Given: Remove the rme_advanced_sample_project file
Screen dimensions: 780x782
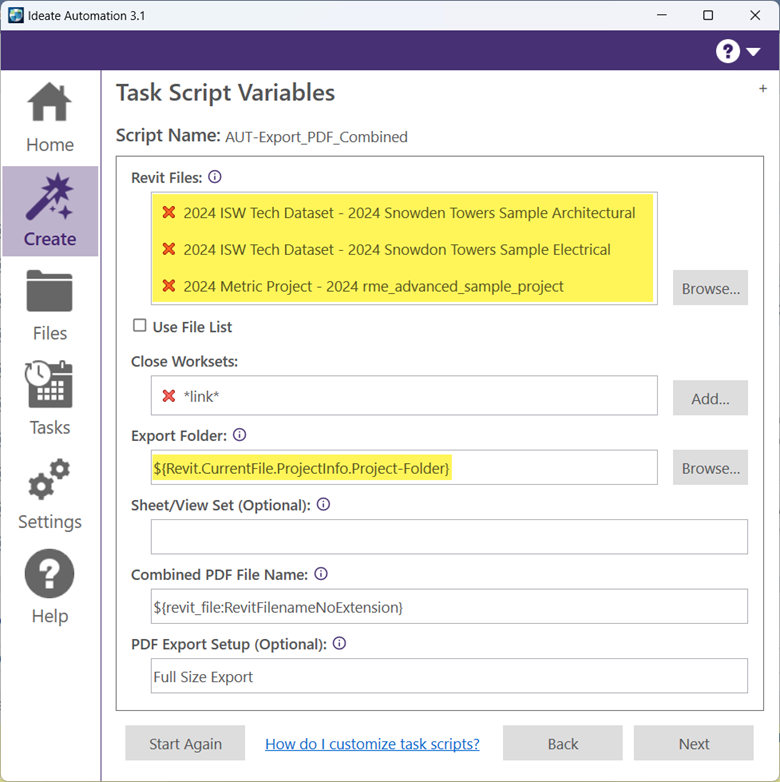Looking at the screenshot, I should 169,286.
